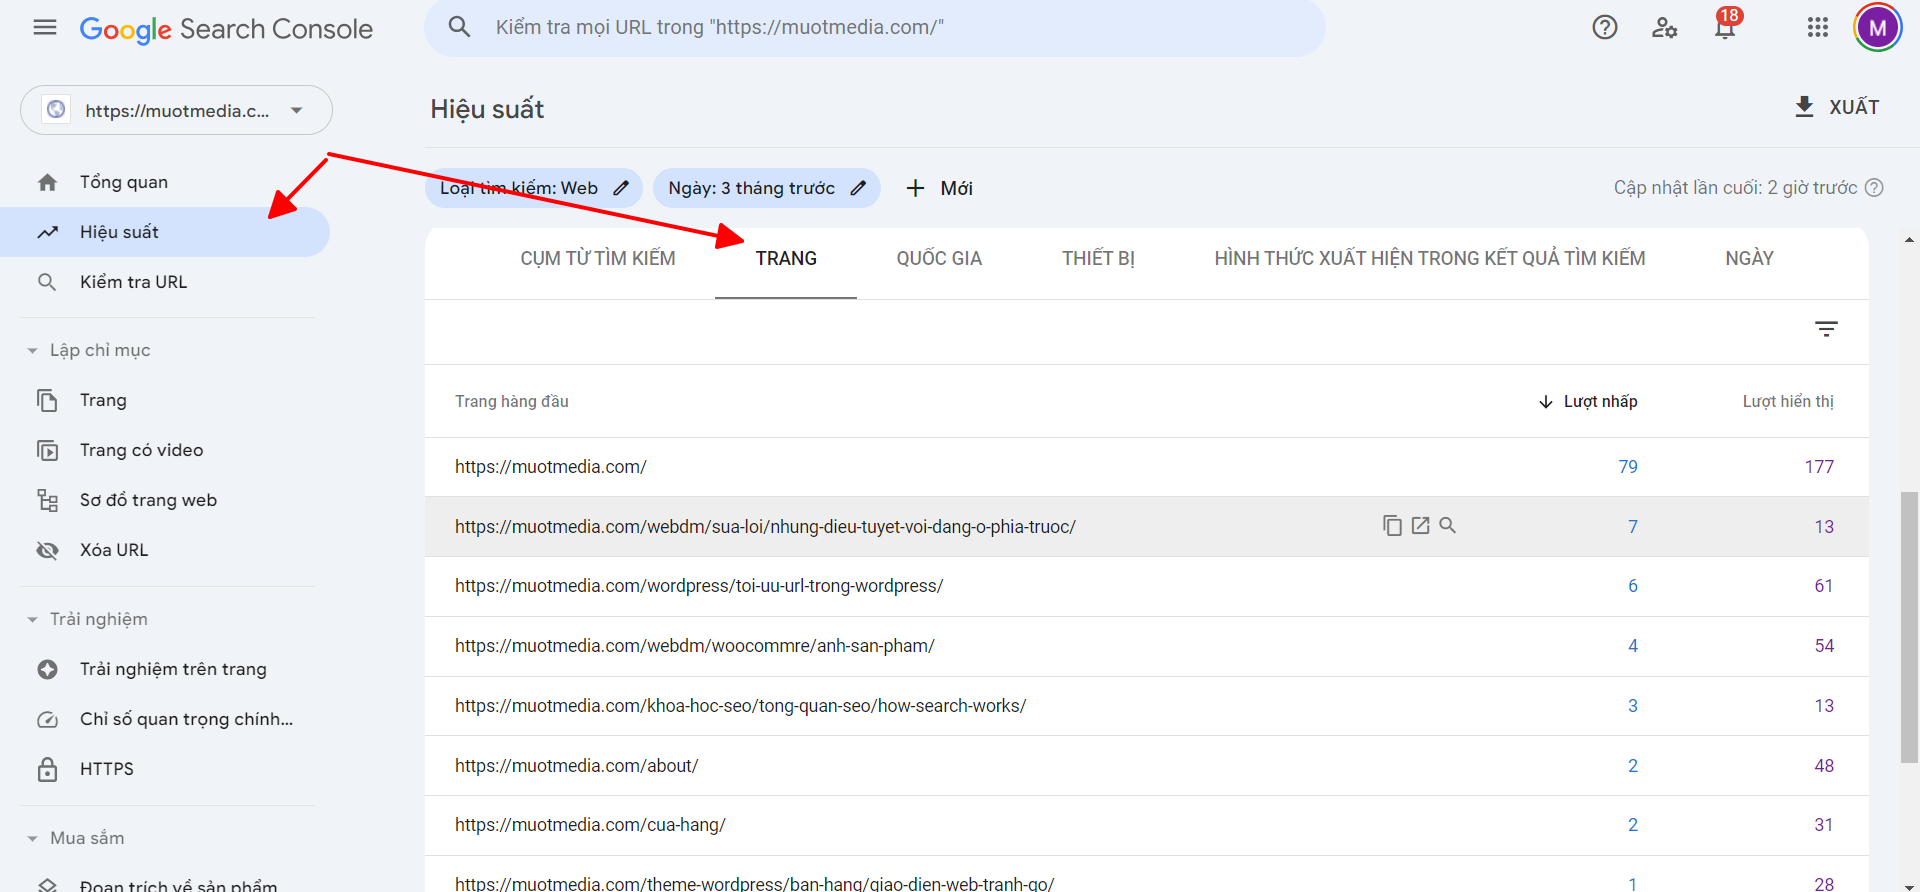Viewport: 1920px width, 892px height.
Task: Click the scrollbar up arrow
Action: coord(1909,240)
